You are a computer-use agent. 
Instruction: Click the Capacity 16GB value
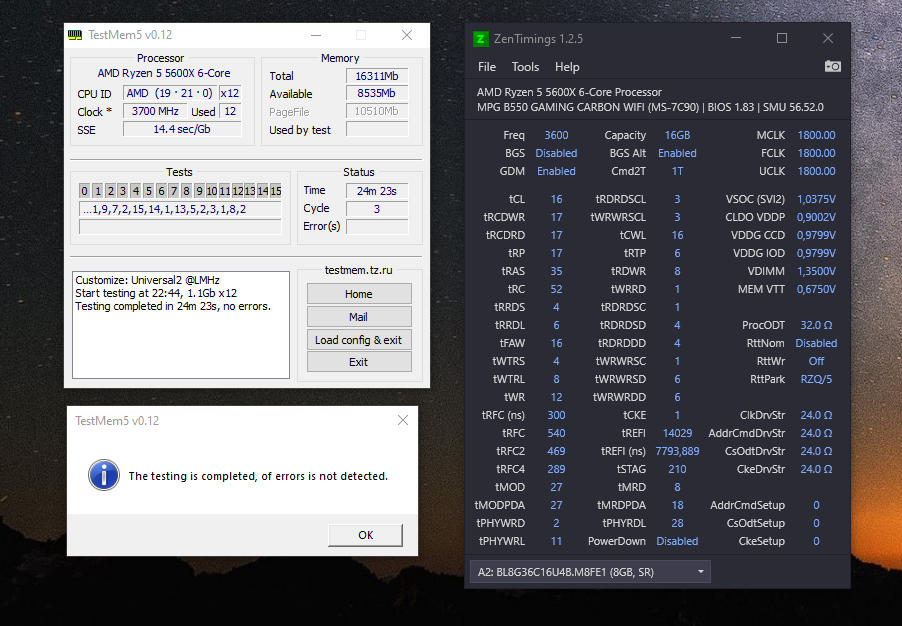coord(677,135)
